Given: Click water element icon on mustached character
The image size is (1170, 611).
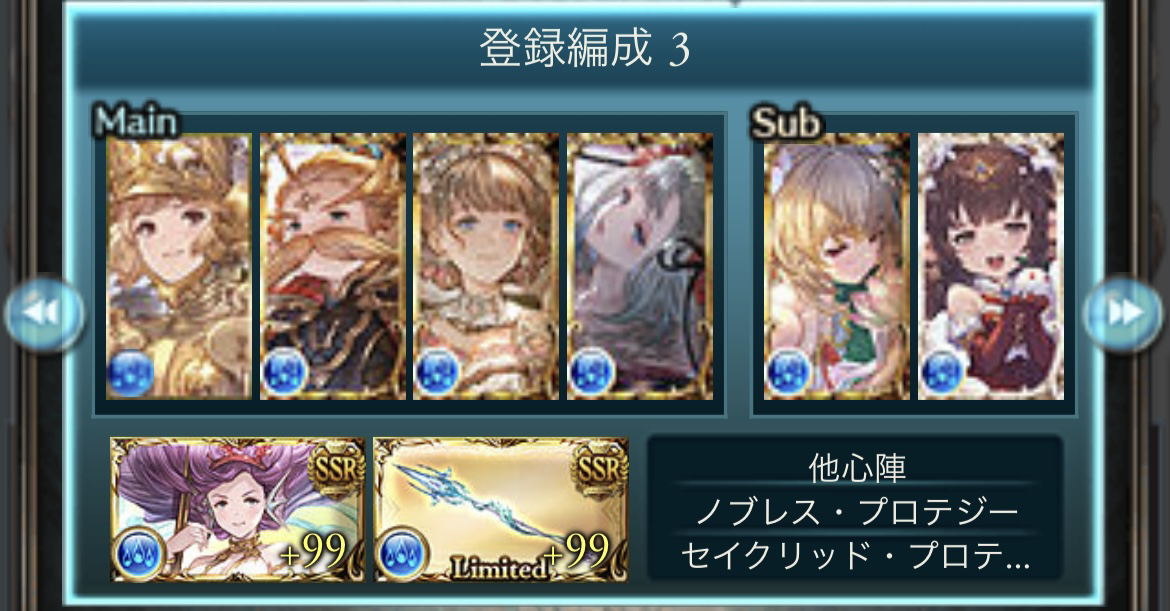Looking at the screenshot, I should [284, 372].
